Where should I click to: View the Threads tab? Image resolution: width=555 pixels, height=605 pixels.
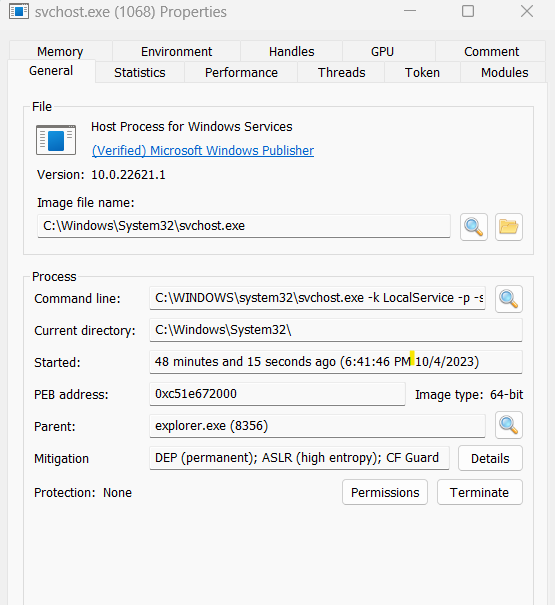pyautogui.click(x=341, y=73)
